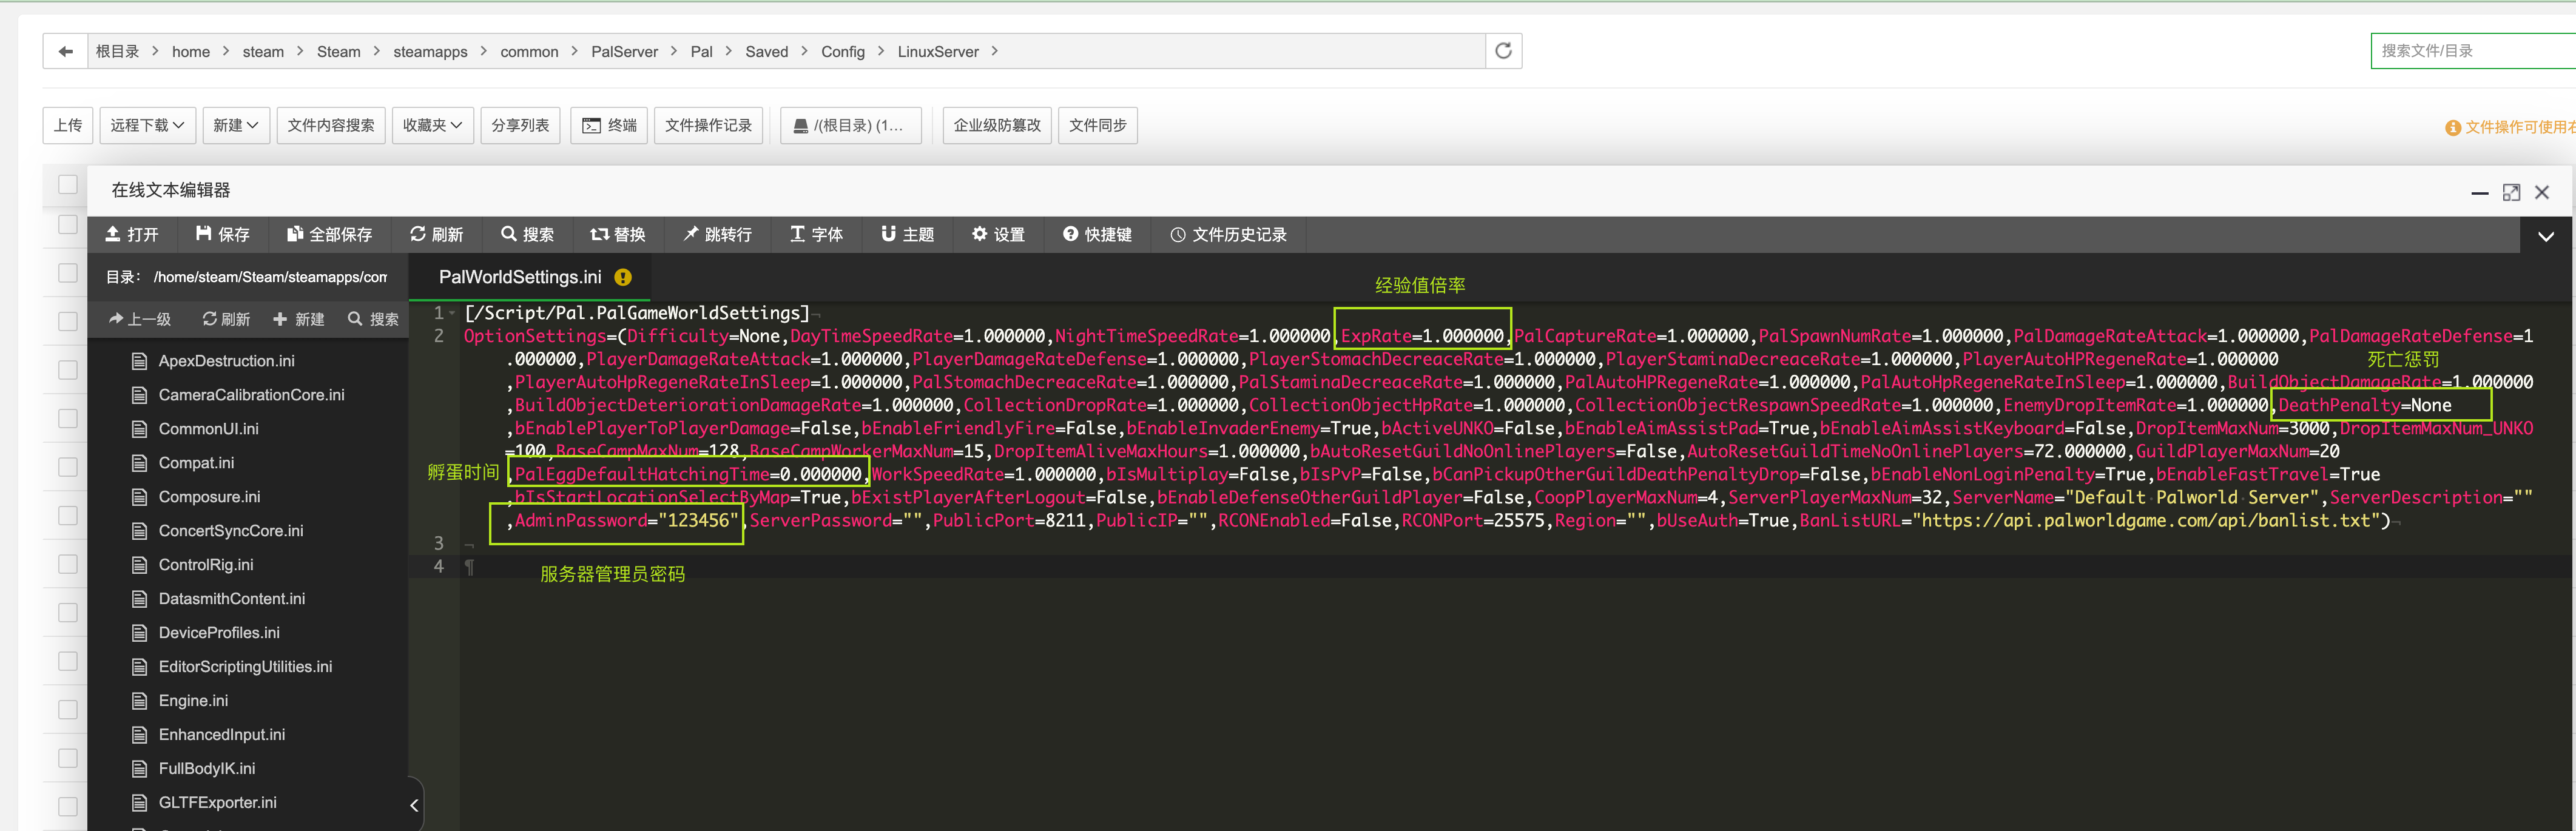Image resolution: width=2576 pixels, height=831 pixels.
Task: Click the refresh path icon
Action: click(x=1502, y=51)
